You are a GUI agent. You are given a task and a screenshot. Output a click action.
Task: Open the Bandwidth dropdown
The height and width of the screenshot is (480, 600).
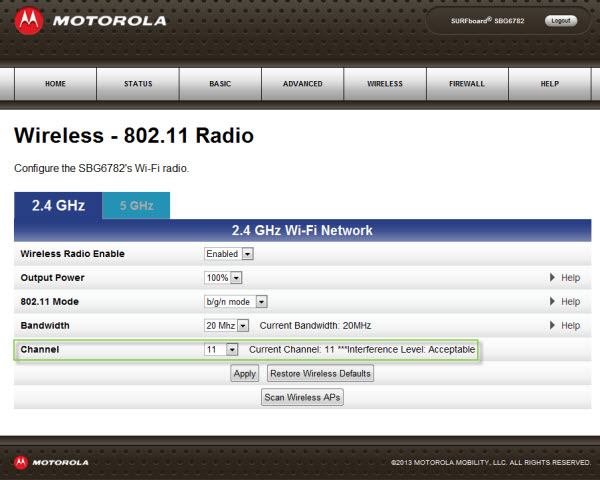[228, 326]
